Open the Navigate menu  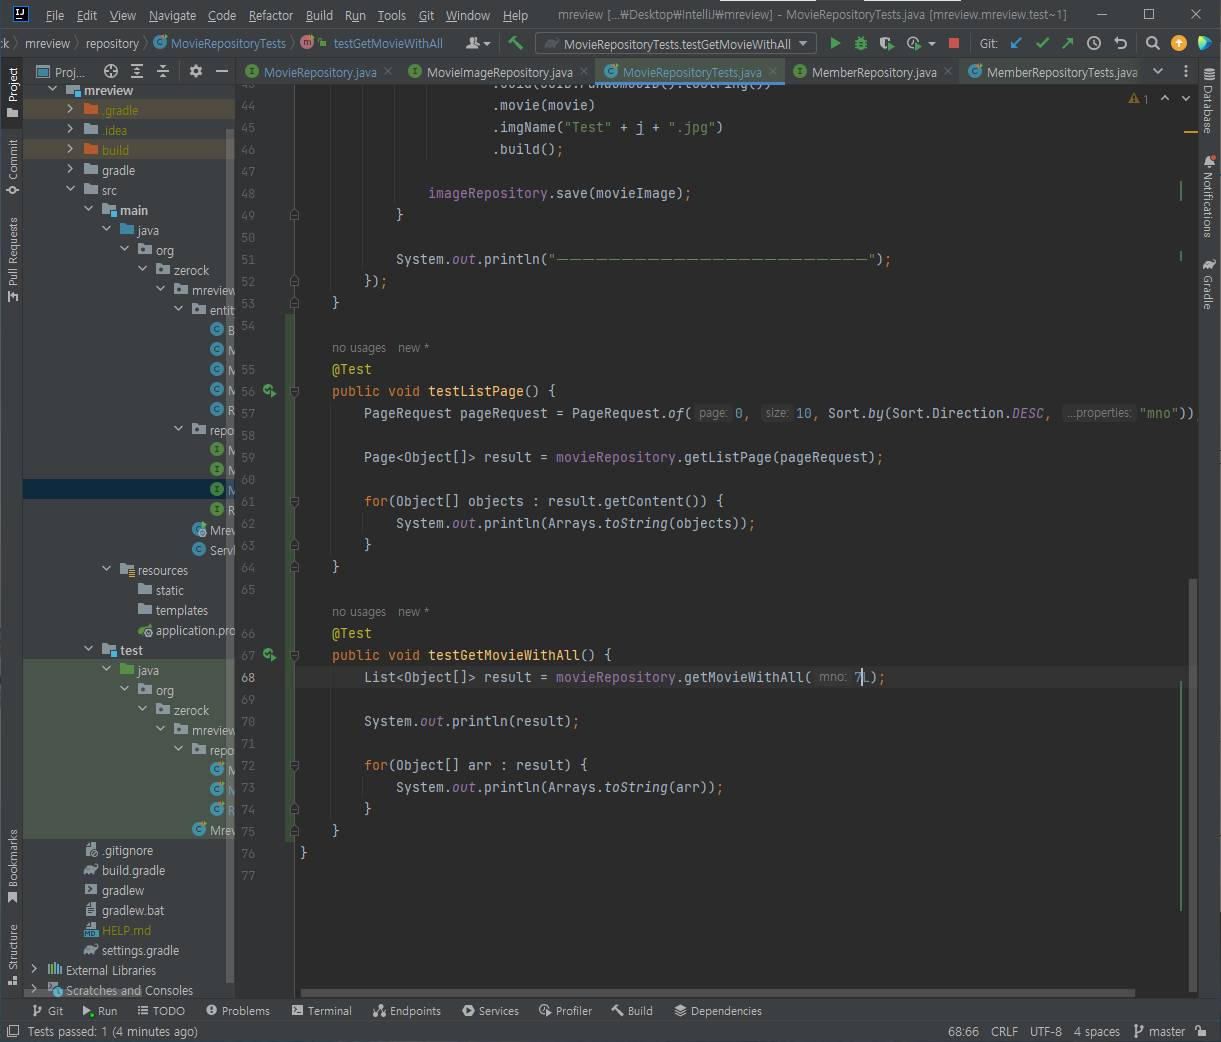click(172, 15)
